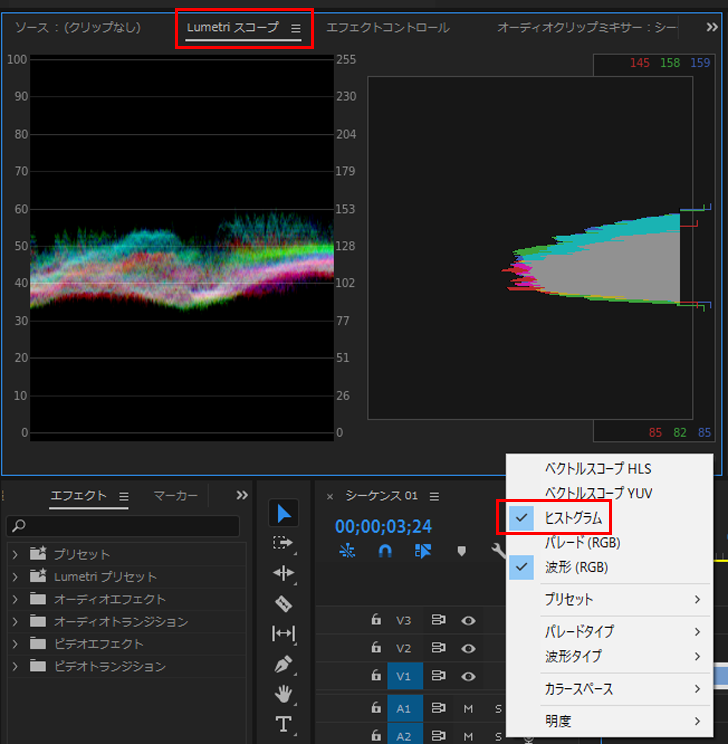Open the 明度 submenu
This screenshot has height=744, width=728.
point(610,721)
